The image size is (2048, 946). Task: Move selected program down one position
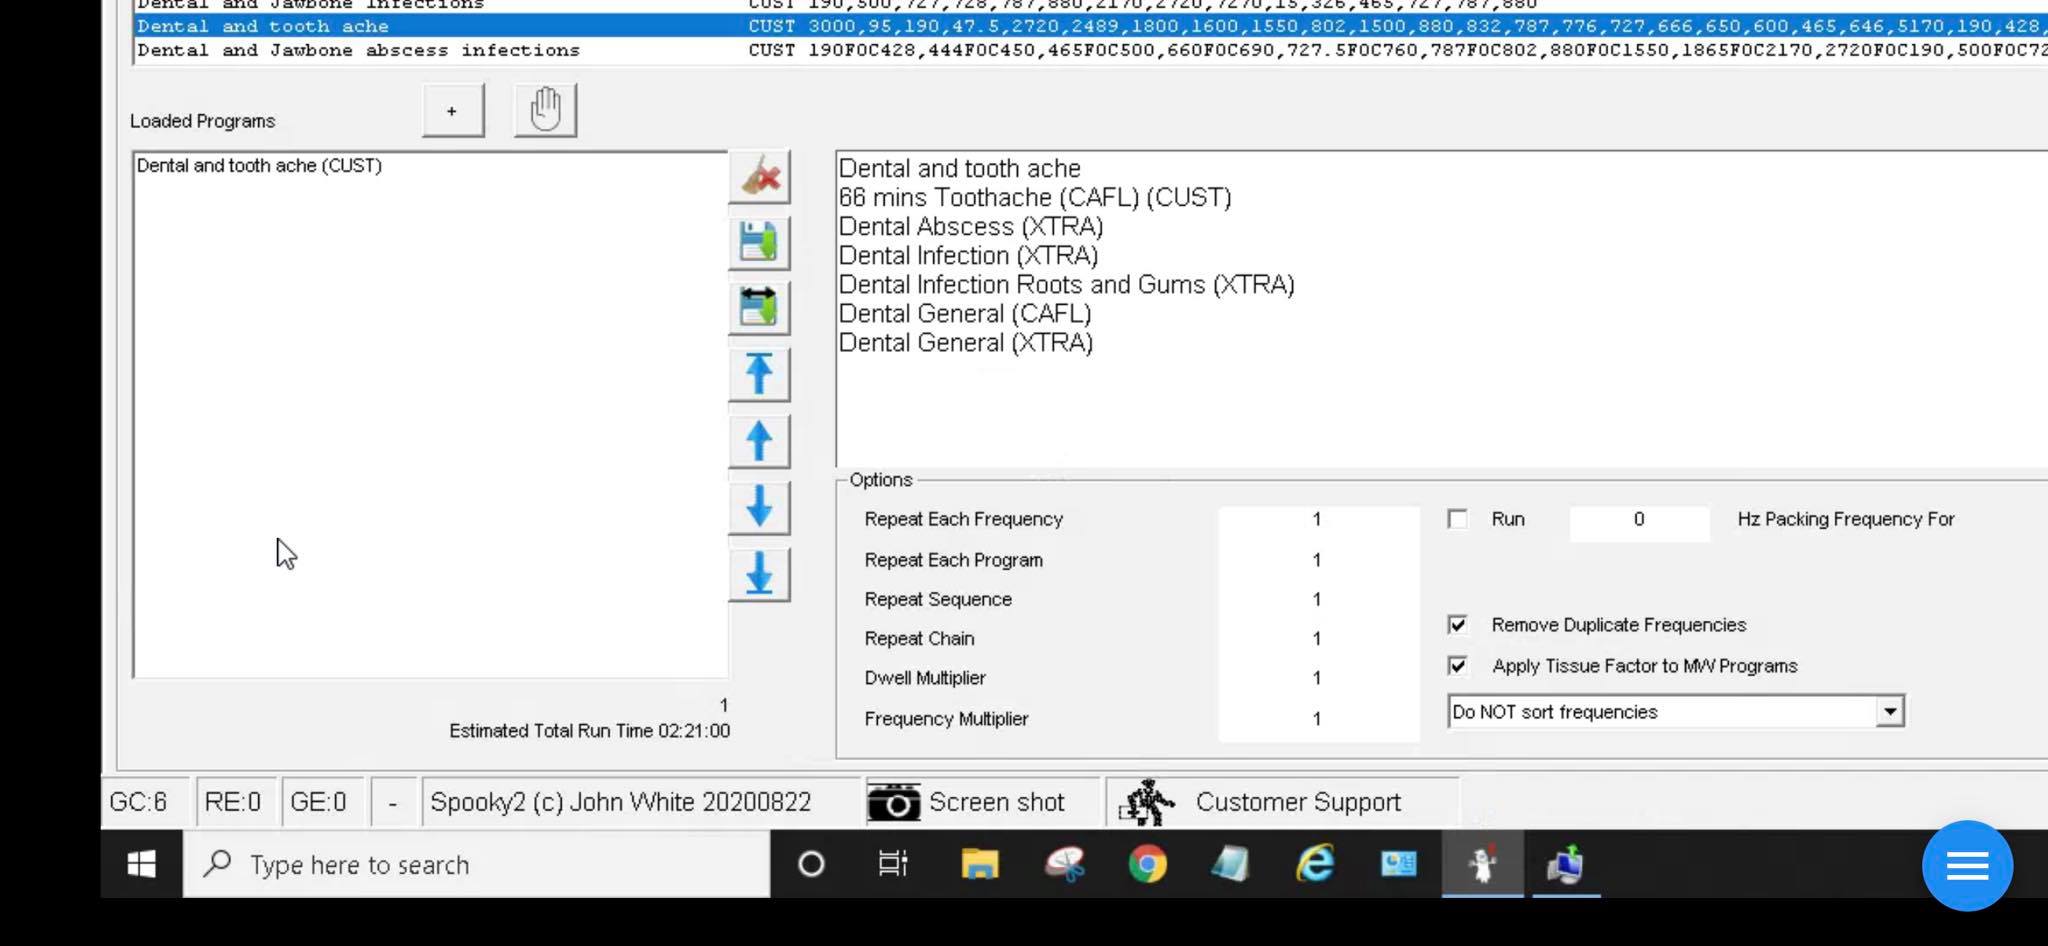759,507
